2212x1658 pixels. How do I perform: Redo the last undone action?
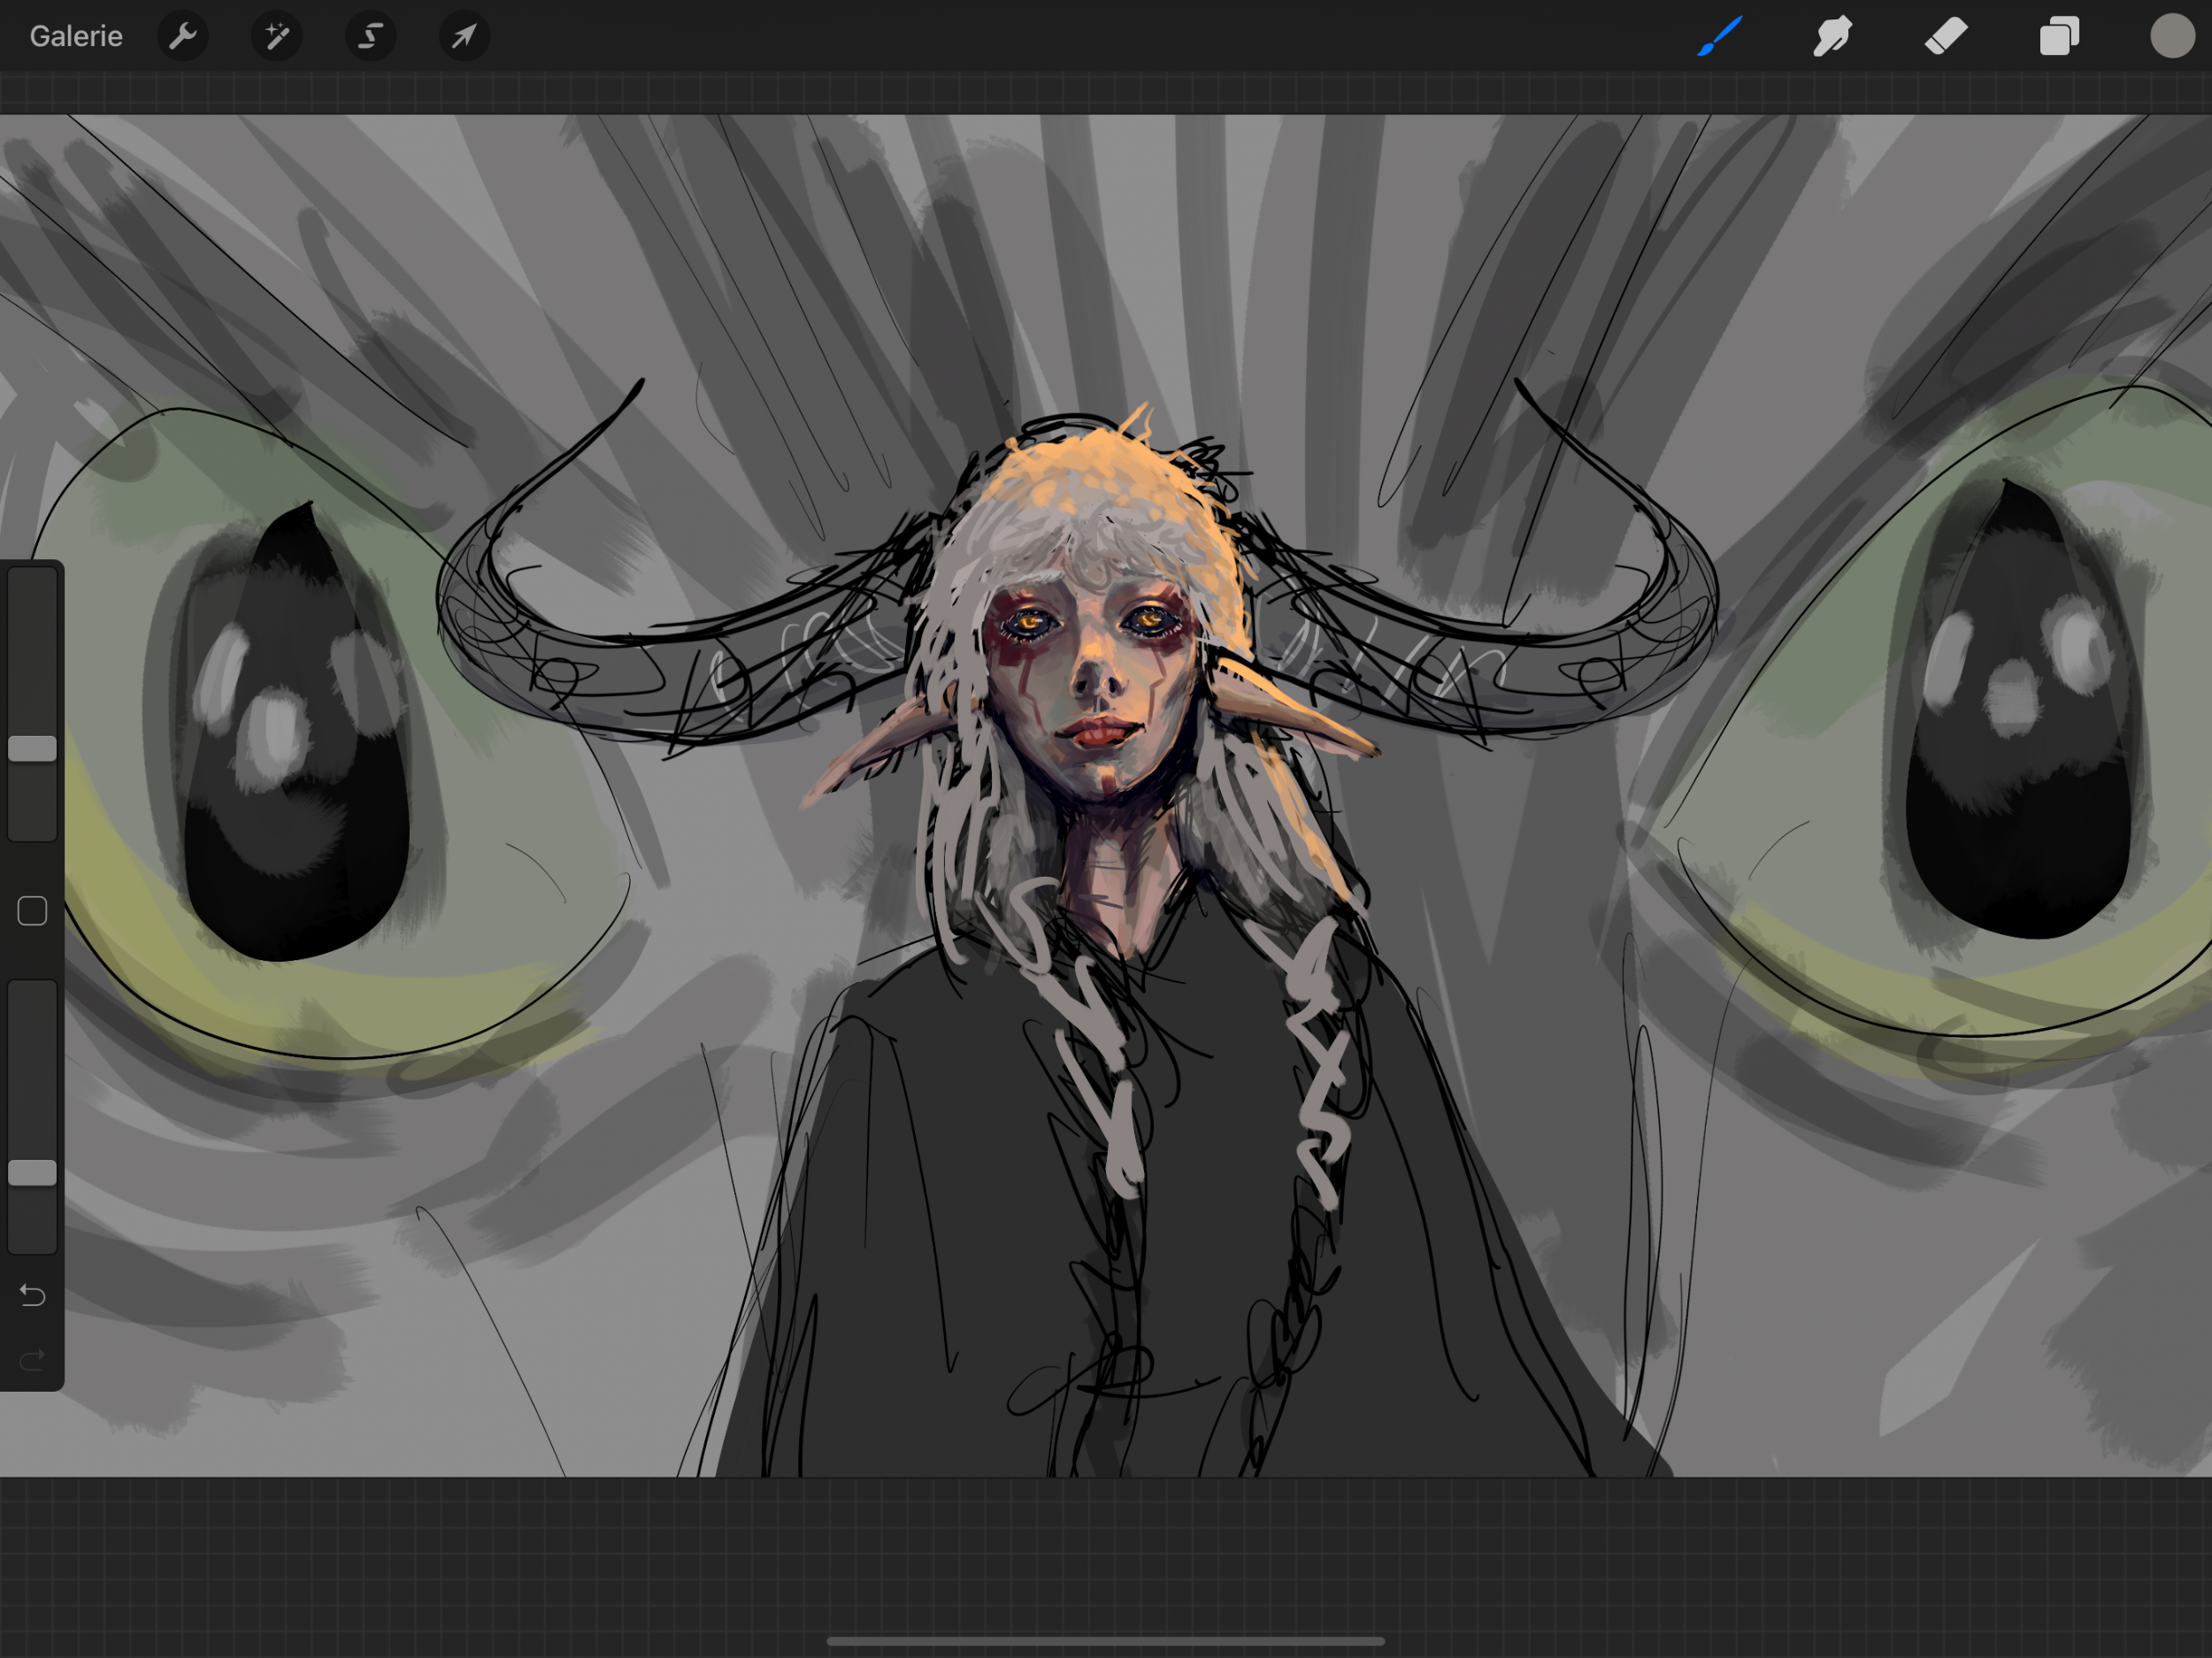pos(32,1360)
